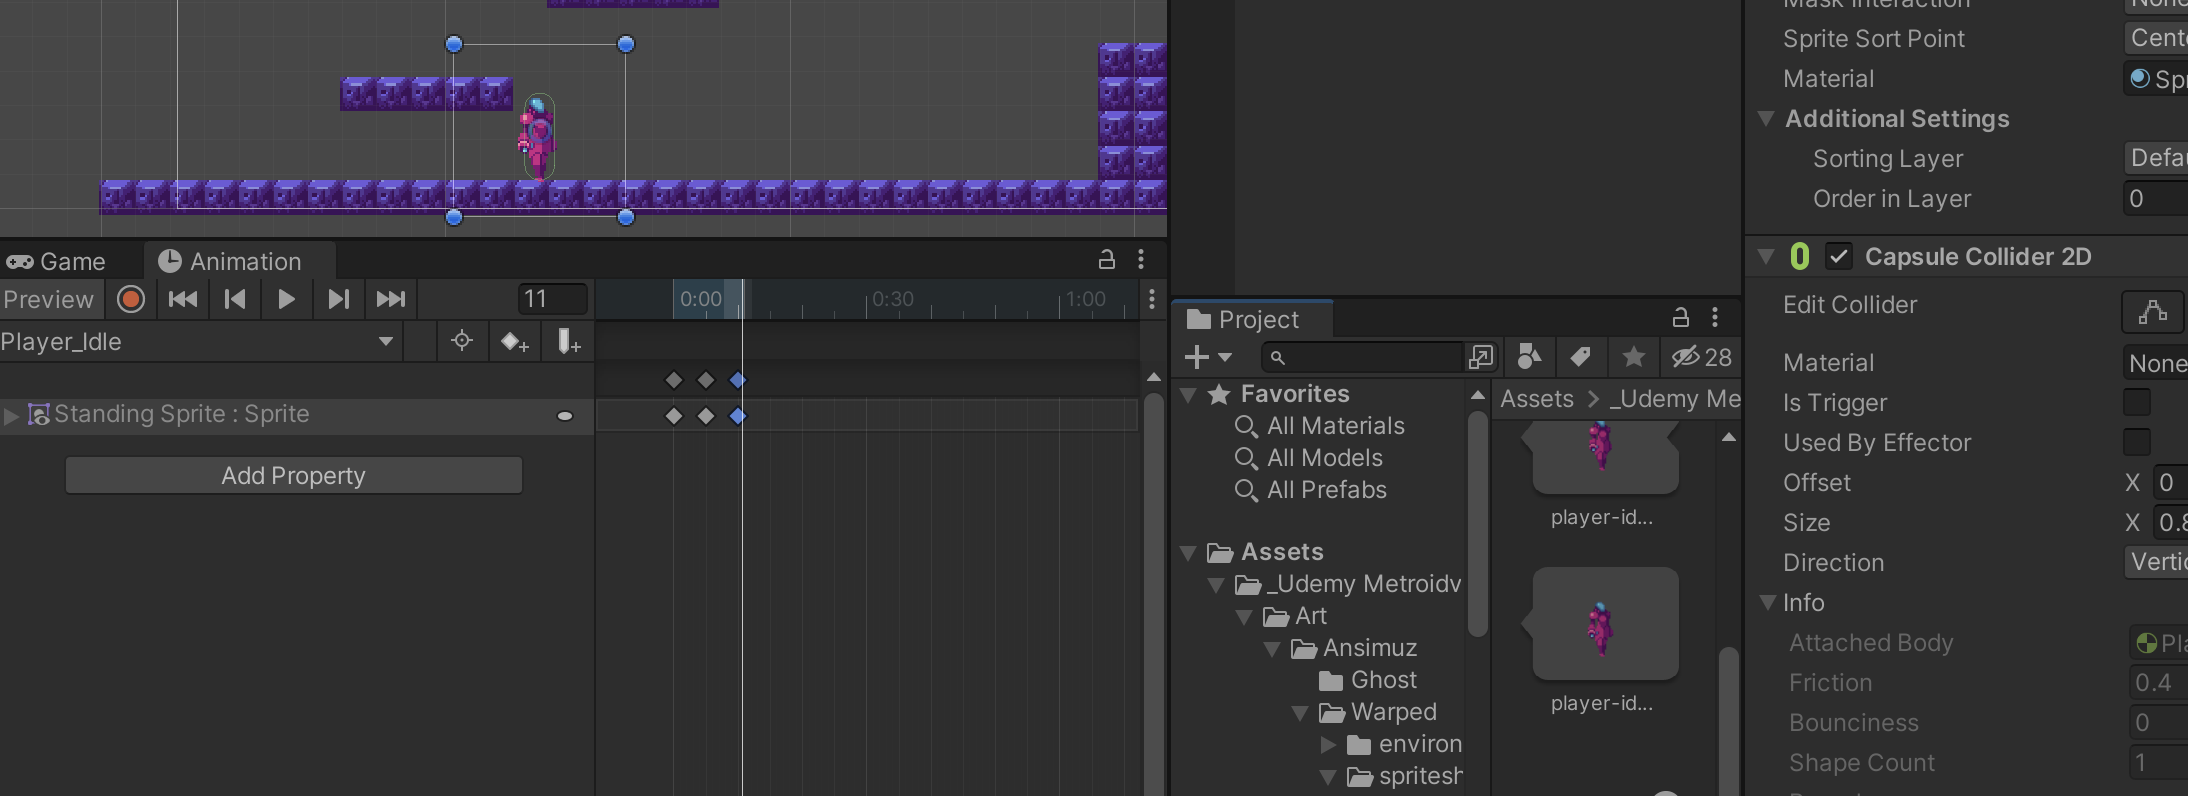This screenshot has width=2188, height=796.
Task: Open the Project window three-dot menu
Action: [x=1715, y=318]
